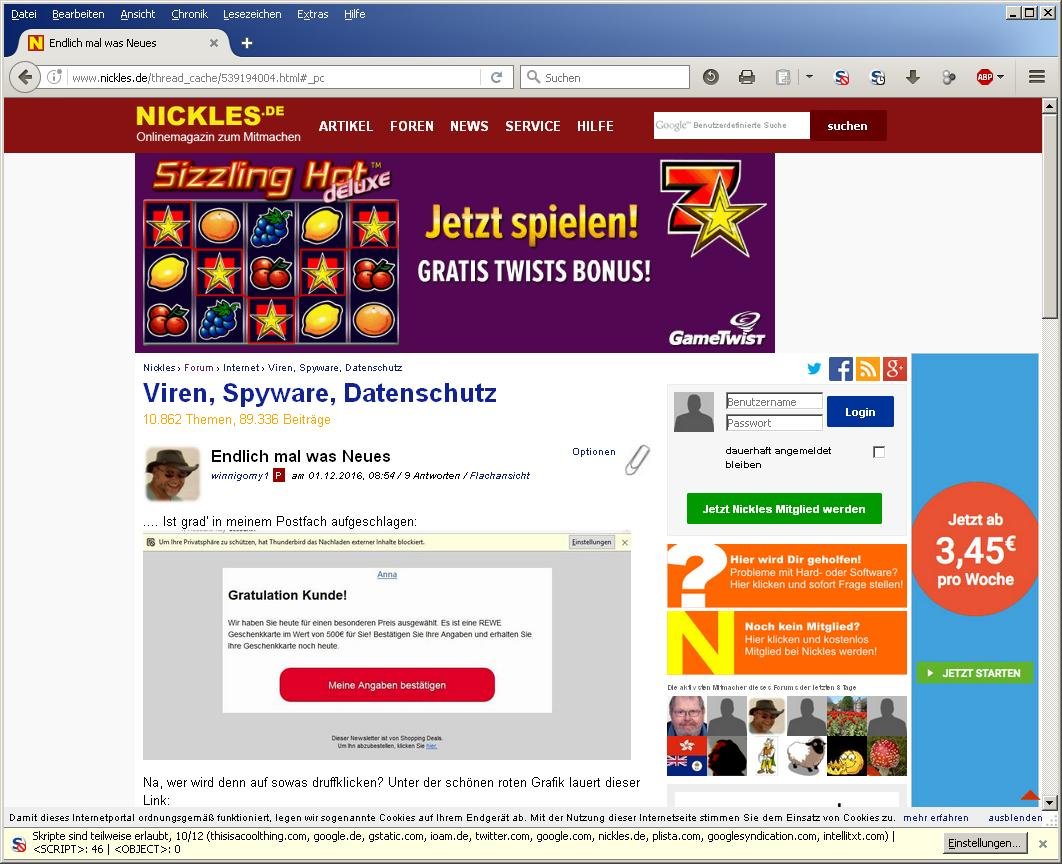This screenshot has width=1062, height=864.
Task: Open the Adblock Plus dropdown arrow
Action: pos(1000,77)
